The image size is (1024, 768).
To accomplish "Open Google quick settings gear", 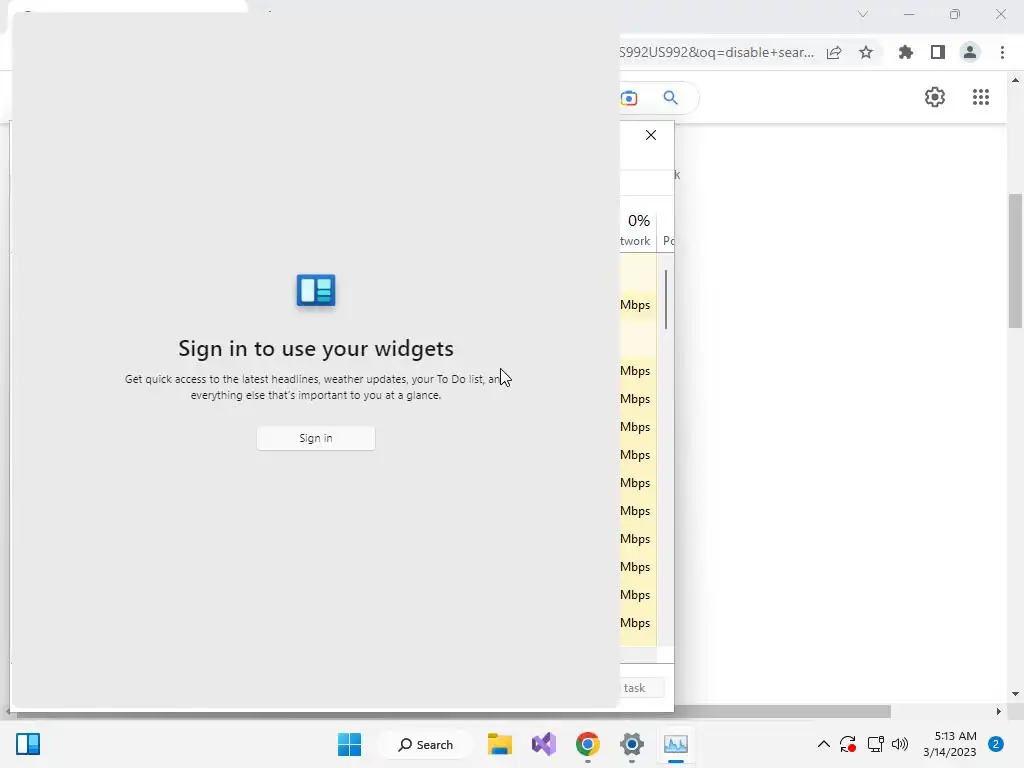I will click(935, 97).
